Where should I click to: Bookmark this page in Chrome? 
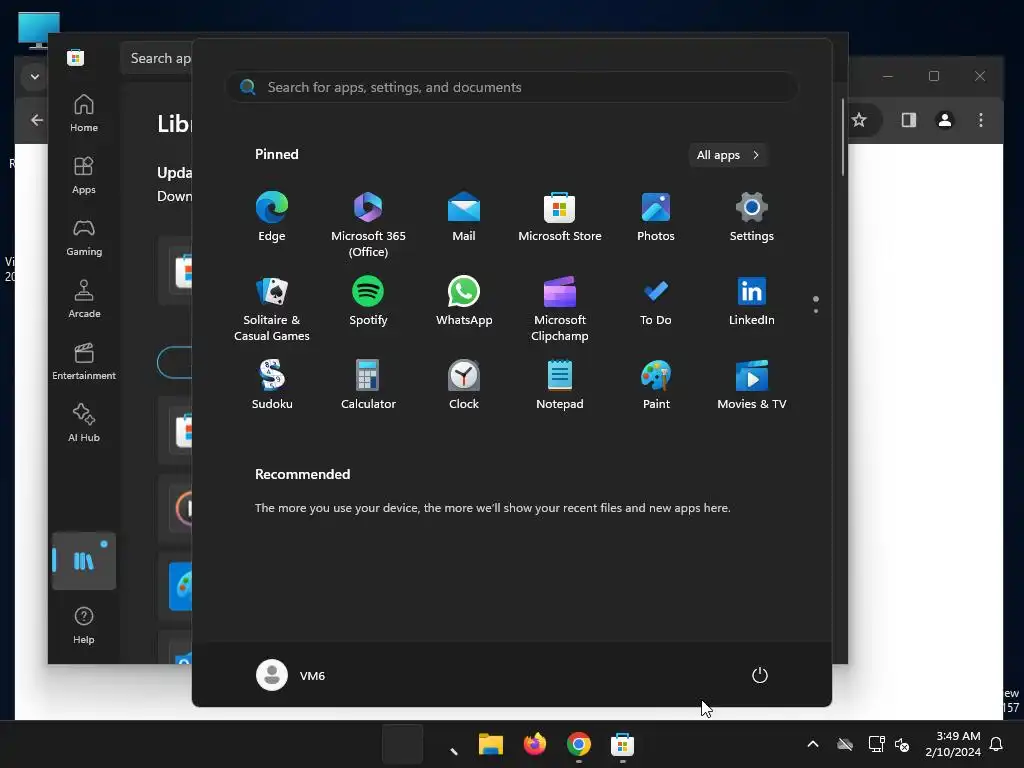click(859, 120)
